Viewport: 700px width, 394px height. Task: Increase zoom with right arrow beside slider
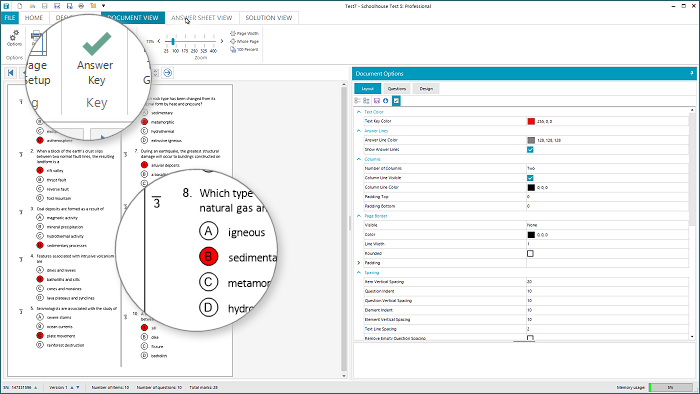click(x=222, y=41)
